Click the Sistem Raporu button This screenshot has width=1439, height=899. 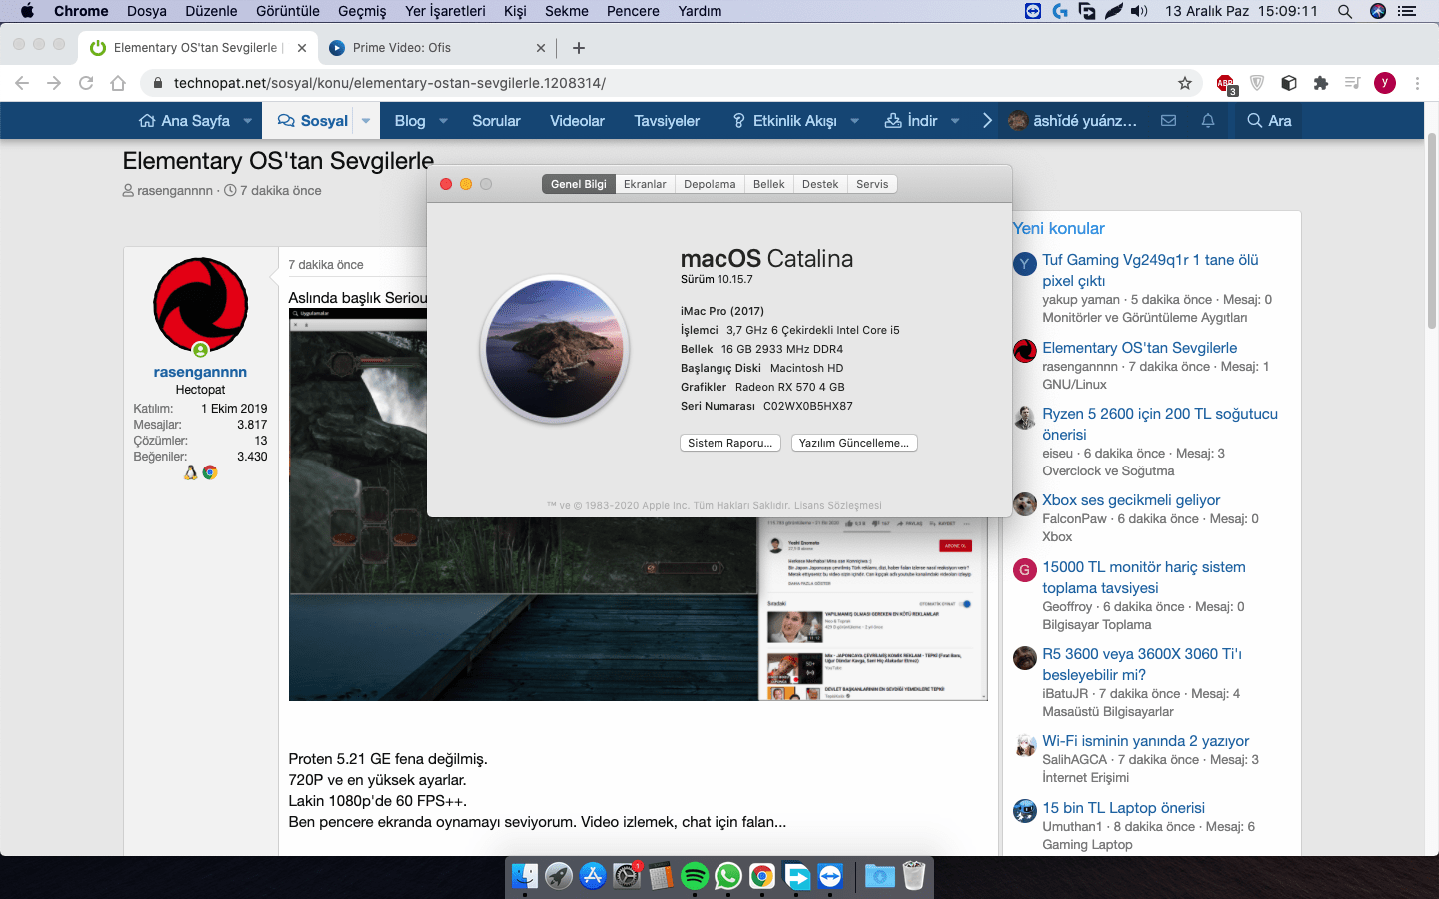pos(730,443)
